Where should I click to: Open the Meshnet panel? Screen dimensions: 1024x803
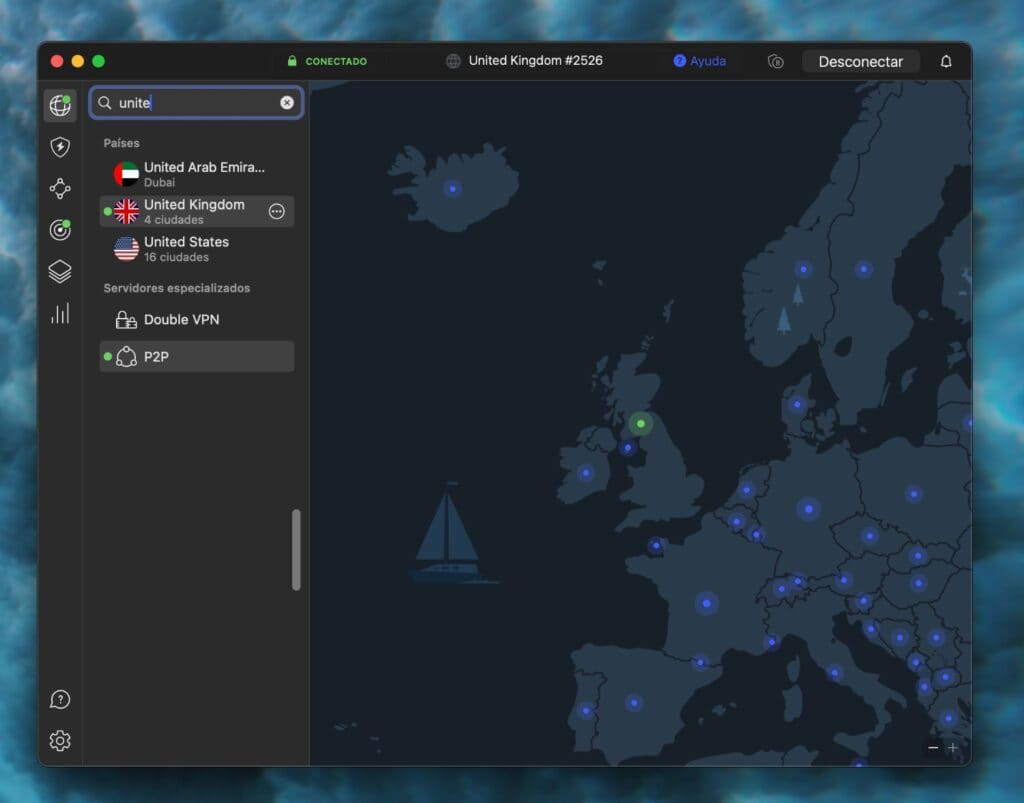(x=59, y=188)
